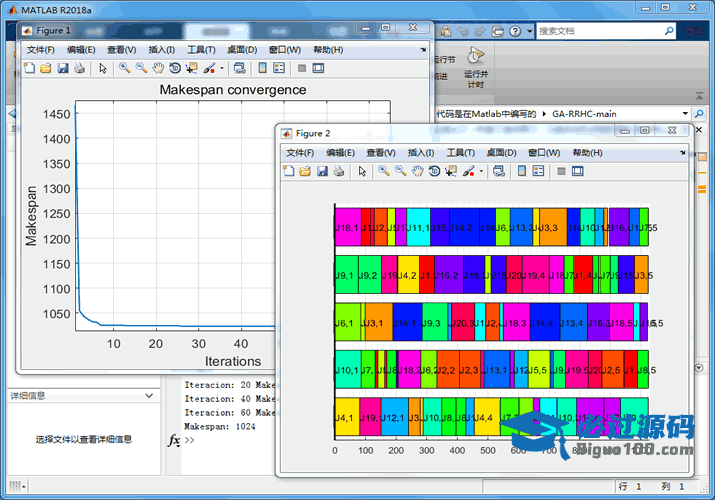Click Link Plot icon in Figure 2 toolbar
715x500 pixels.
pyautogui.click(x=499, y=171)
